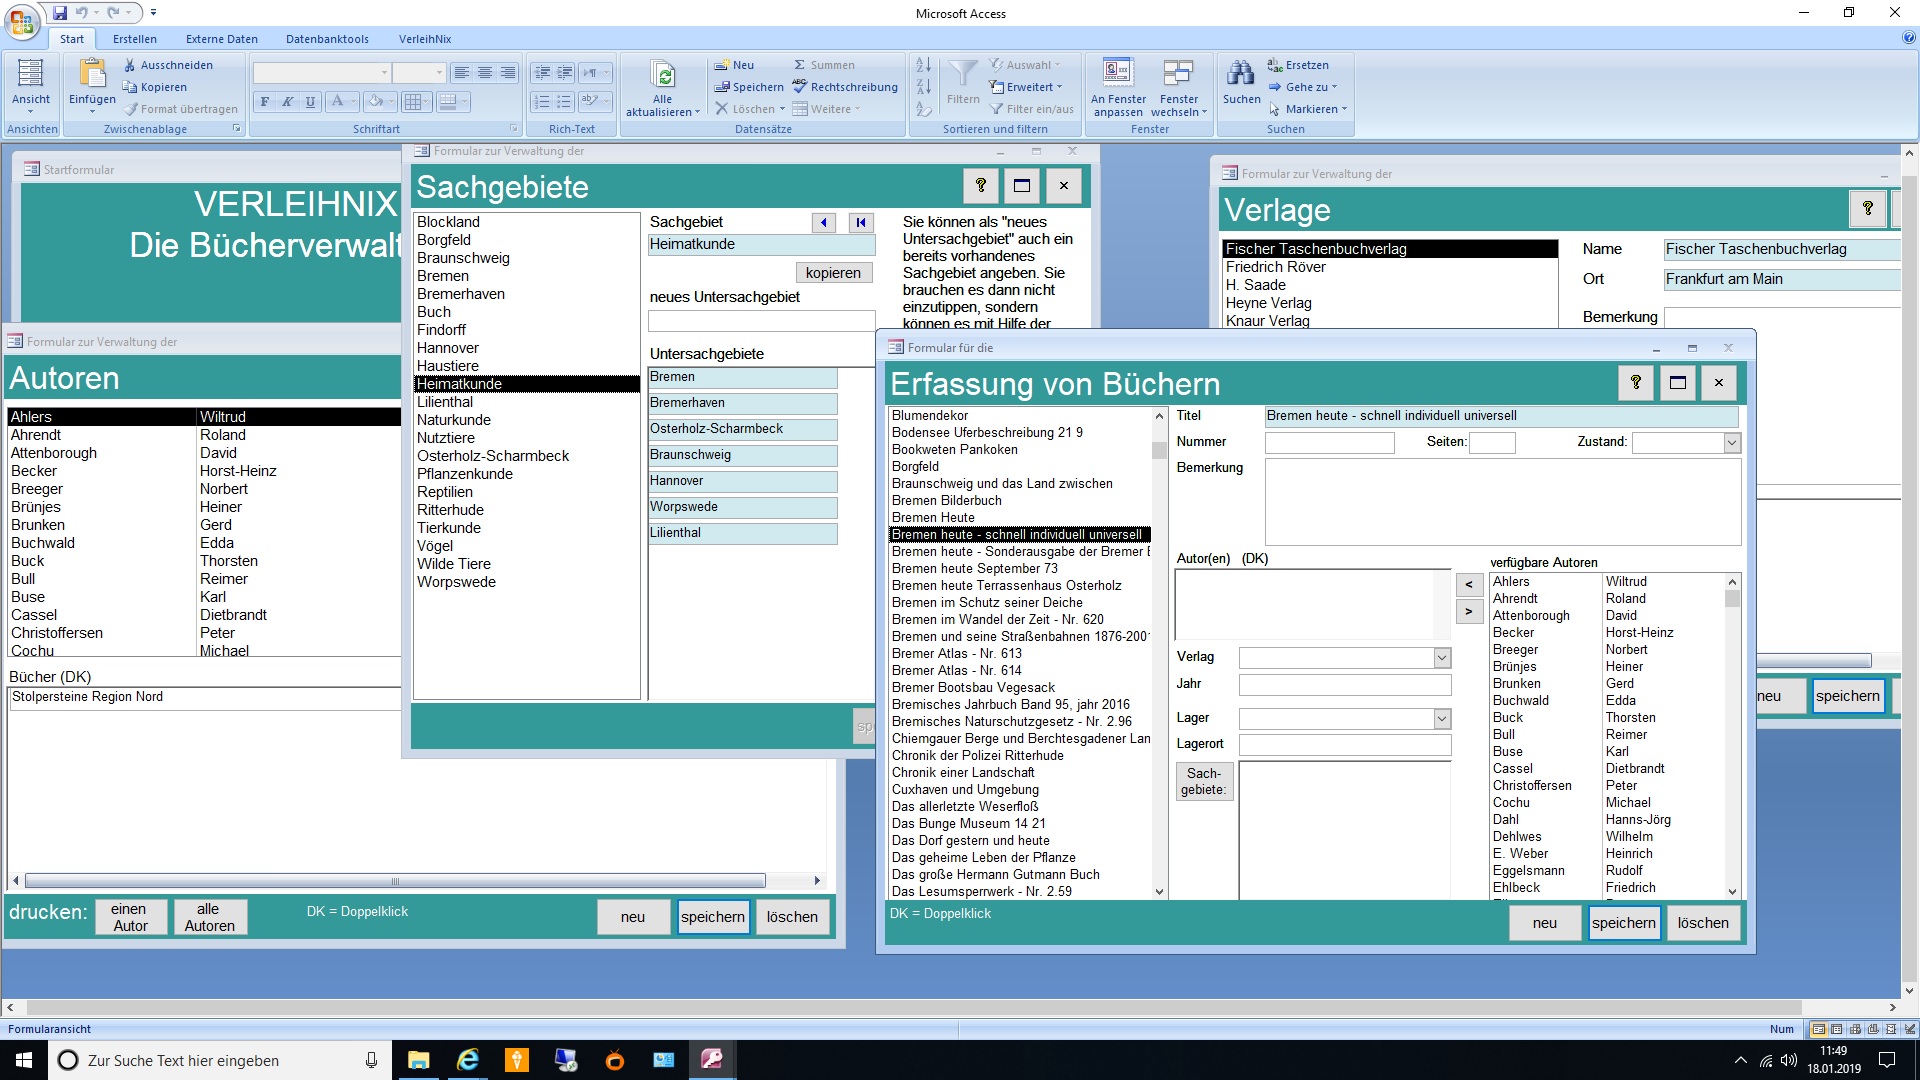
Task: Open Windows Start menu
Action: coord(24,1060)
